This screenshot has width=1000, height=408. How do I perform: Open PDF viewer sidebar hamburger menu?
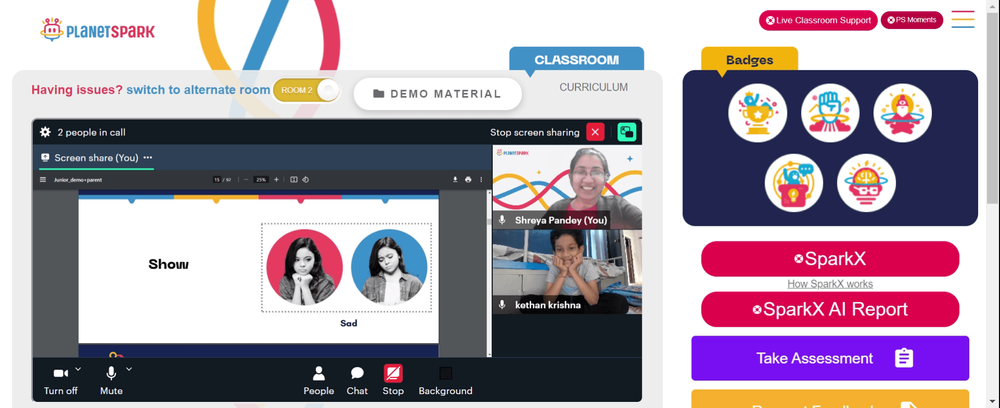[43, 180]
